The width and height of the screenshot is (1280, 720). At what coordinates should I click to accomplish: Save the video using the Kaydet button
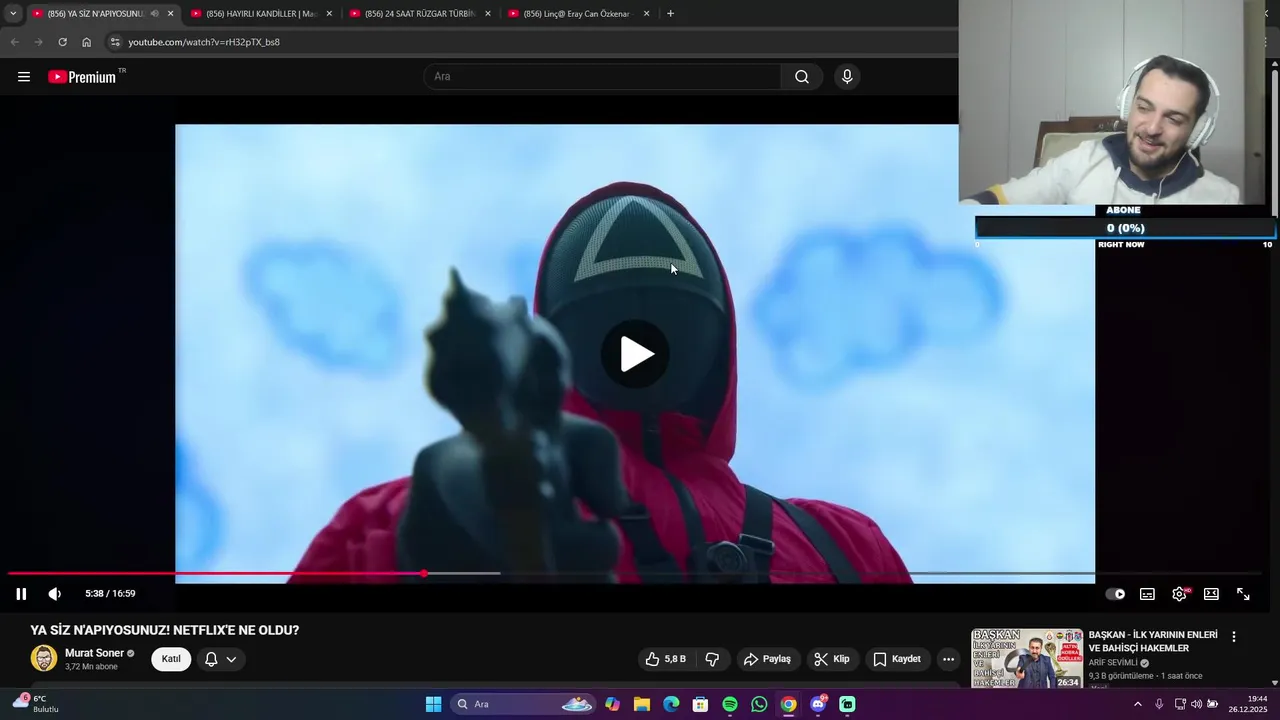tap(897, 659)
